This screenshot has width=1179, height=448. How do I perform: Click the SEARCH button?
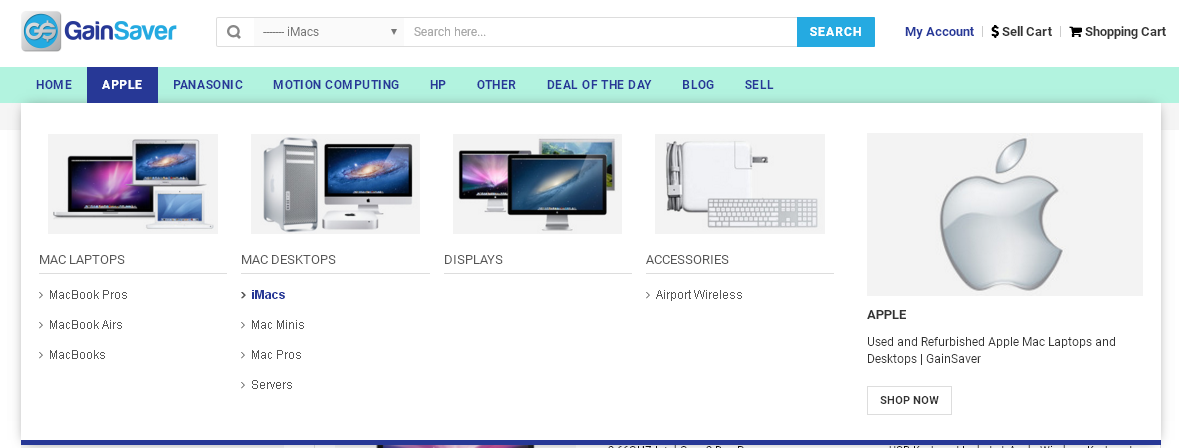tap(835, 32)
